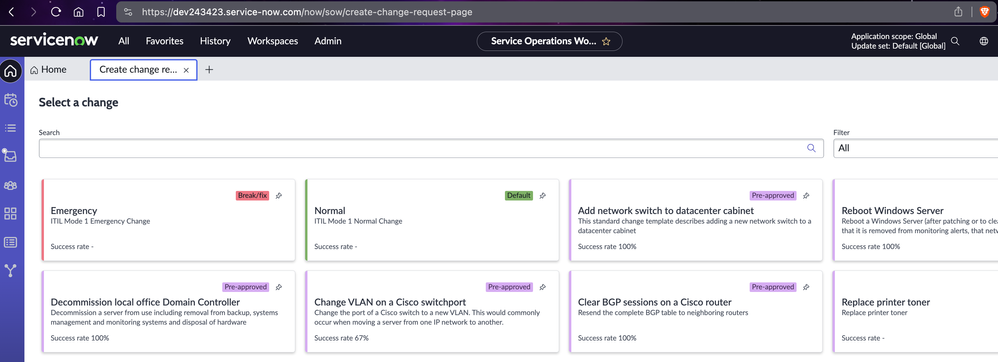This screenshot has width=998, height=362.
Task: Choose Clear BGP sessions on a Cisco router
Action: [696, 312]
